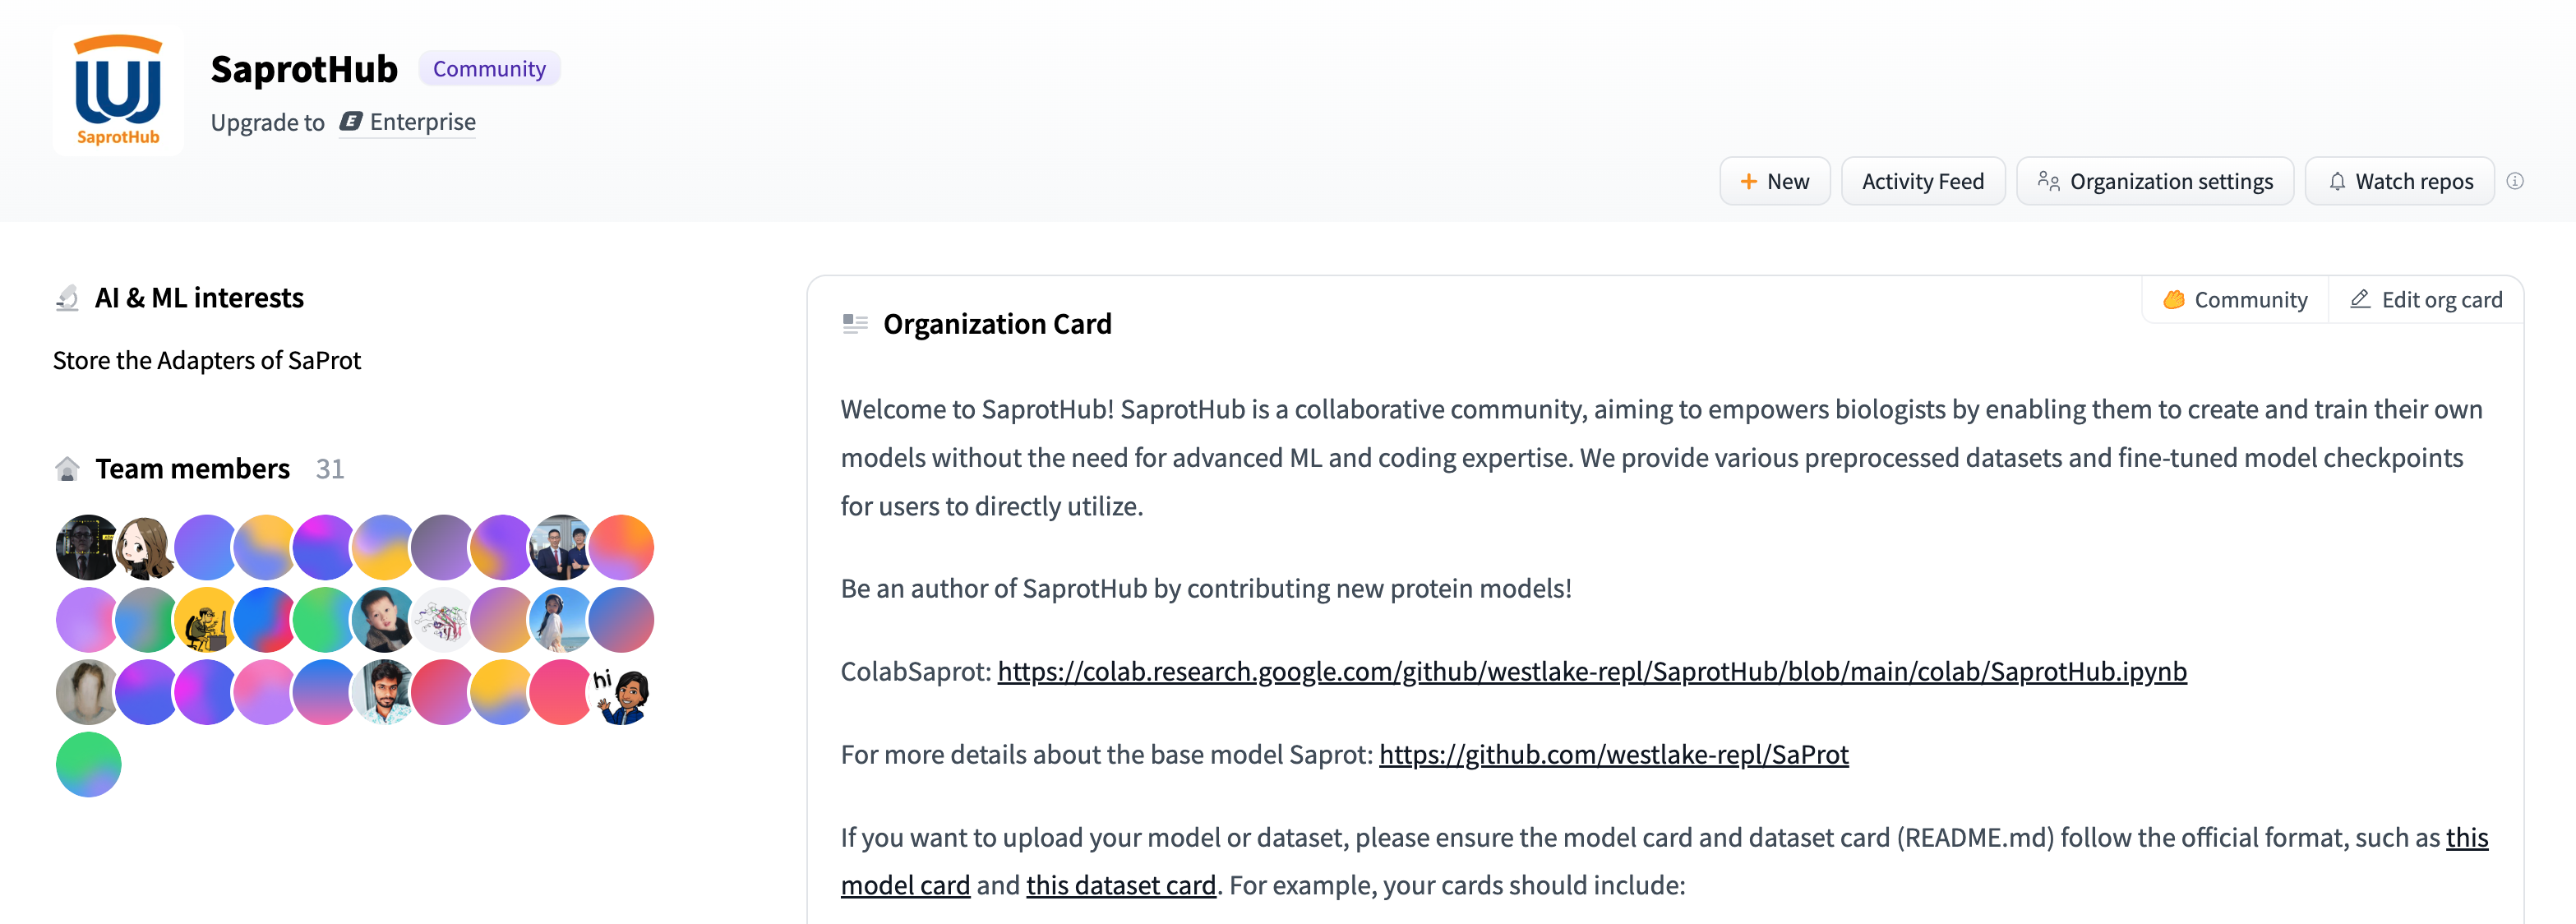Click the Organization Card header icon
The width and height of the screenshot is (2576, 924).
click(x=855, y=324)
